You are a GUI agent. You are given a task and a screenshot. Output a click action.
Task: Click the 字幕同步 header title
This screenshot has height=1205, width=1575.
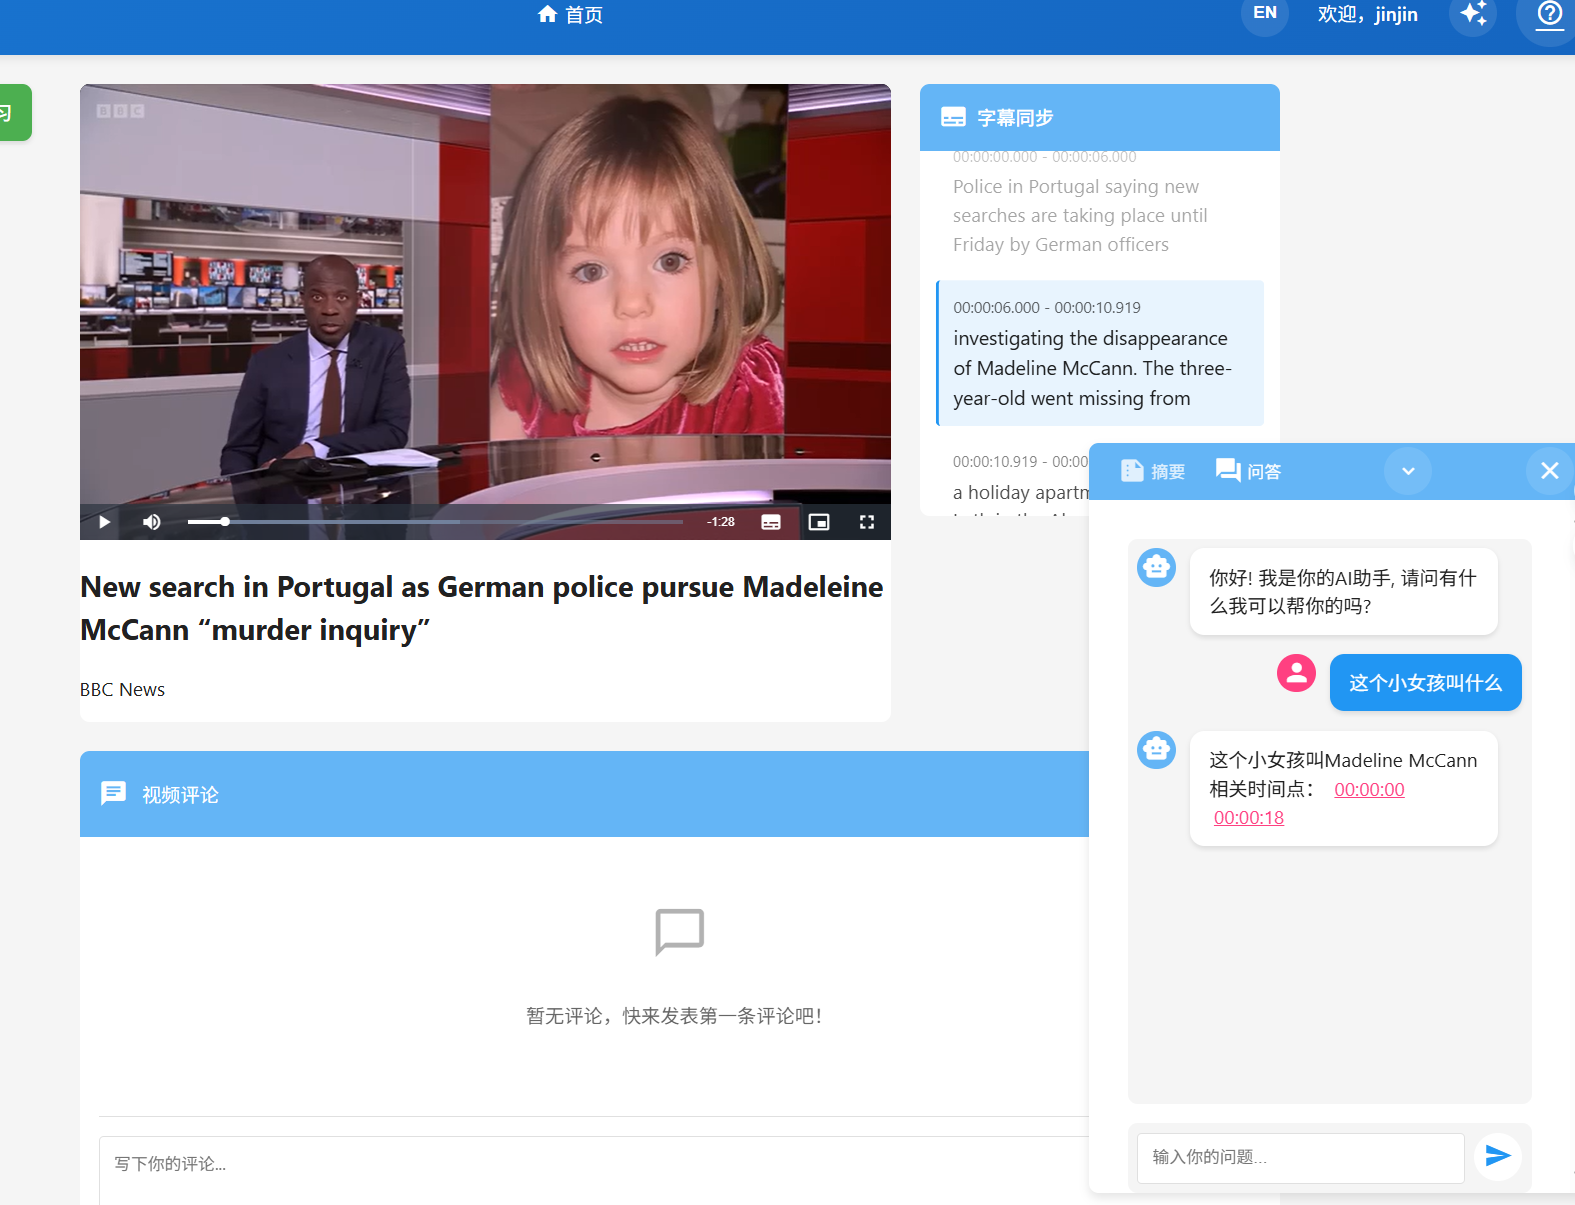pos(1015,118)
